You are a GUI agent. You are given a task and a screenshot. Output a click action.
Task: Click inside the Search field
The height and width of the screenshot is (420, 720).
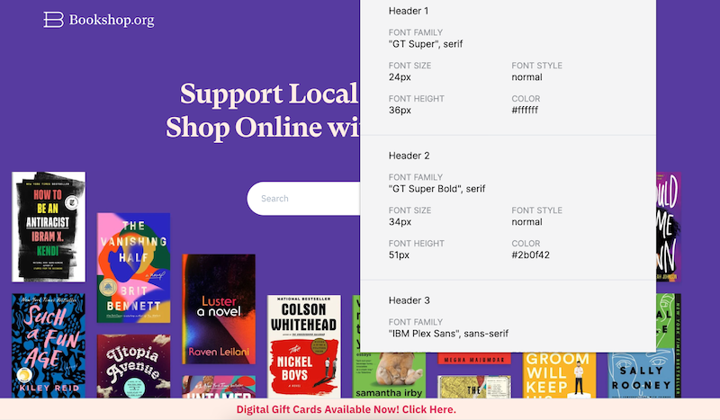[304, 198]
